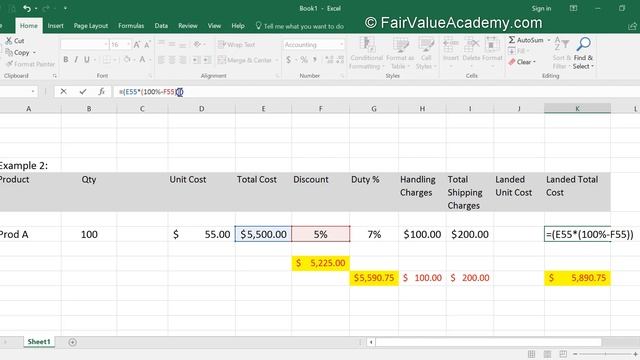Select column E header
This screenshot has width=640, height=360.
[x=263, y=109]
